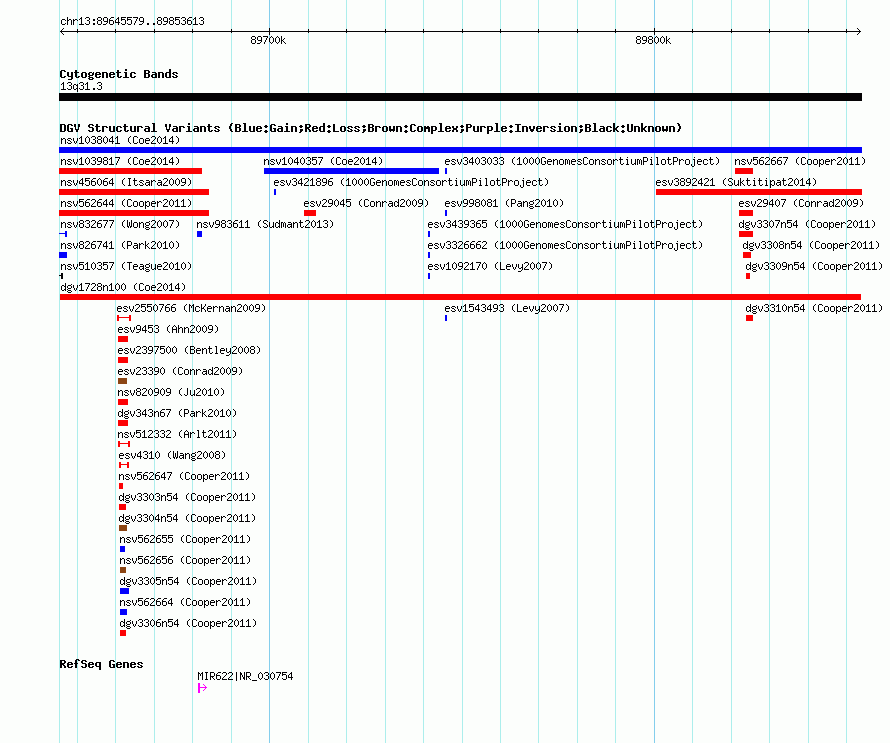Open esv9453 (Ahn2009) variant
Viewport: 890px width, 743px height.
click(168, 329)
